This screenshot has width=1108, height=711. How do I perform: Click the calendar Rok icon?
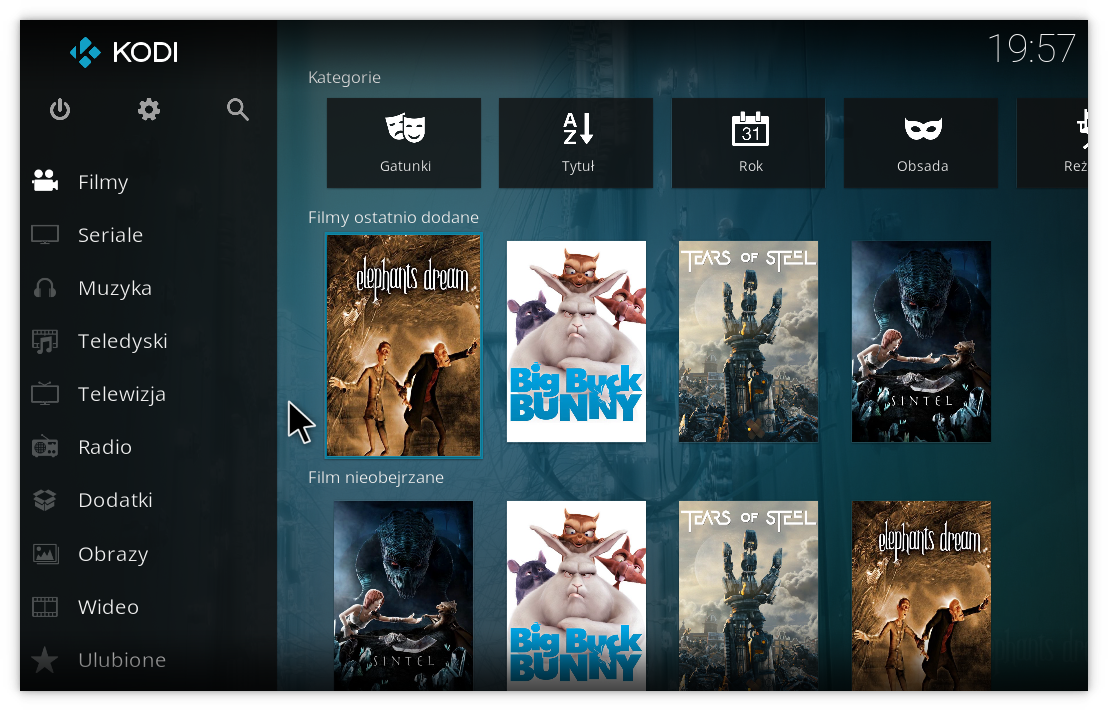(750, 129)
